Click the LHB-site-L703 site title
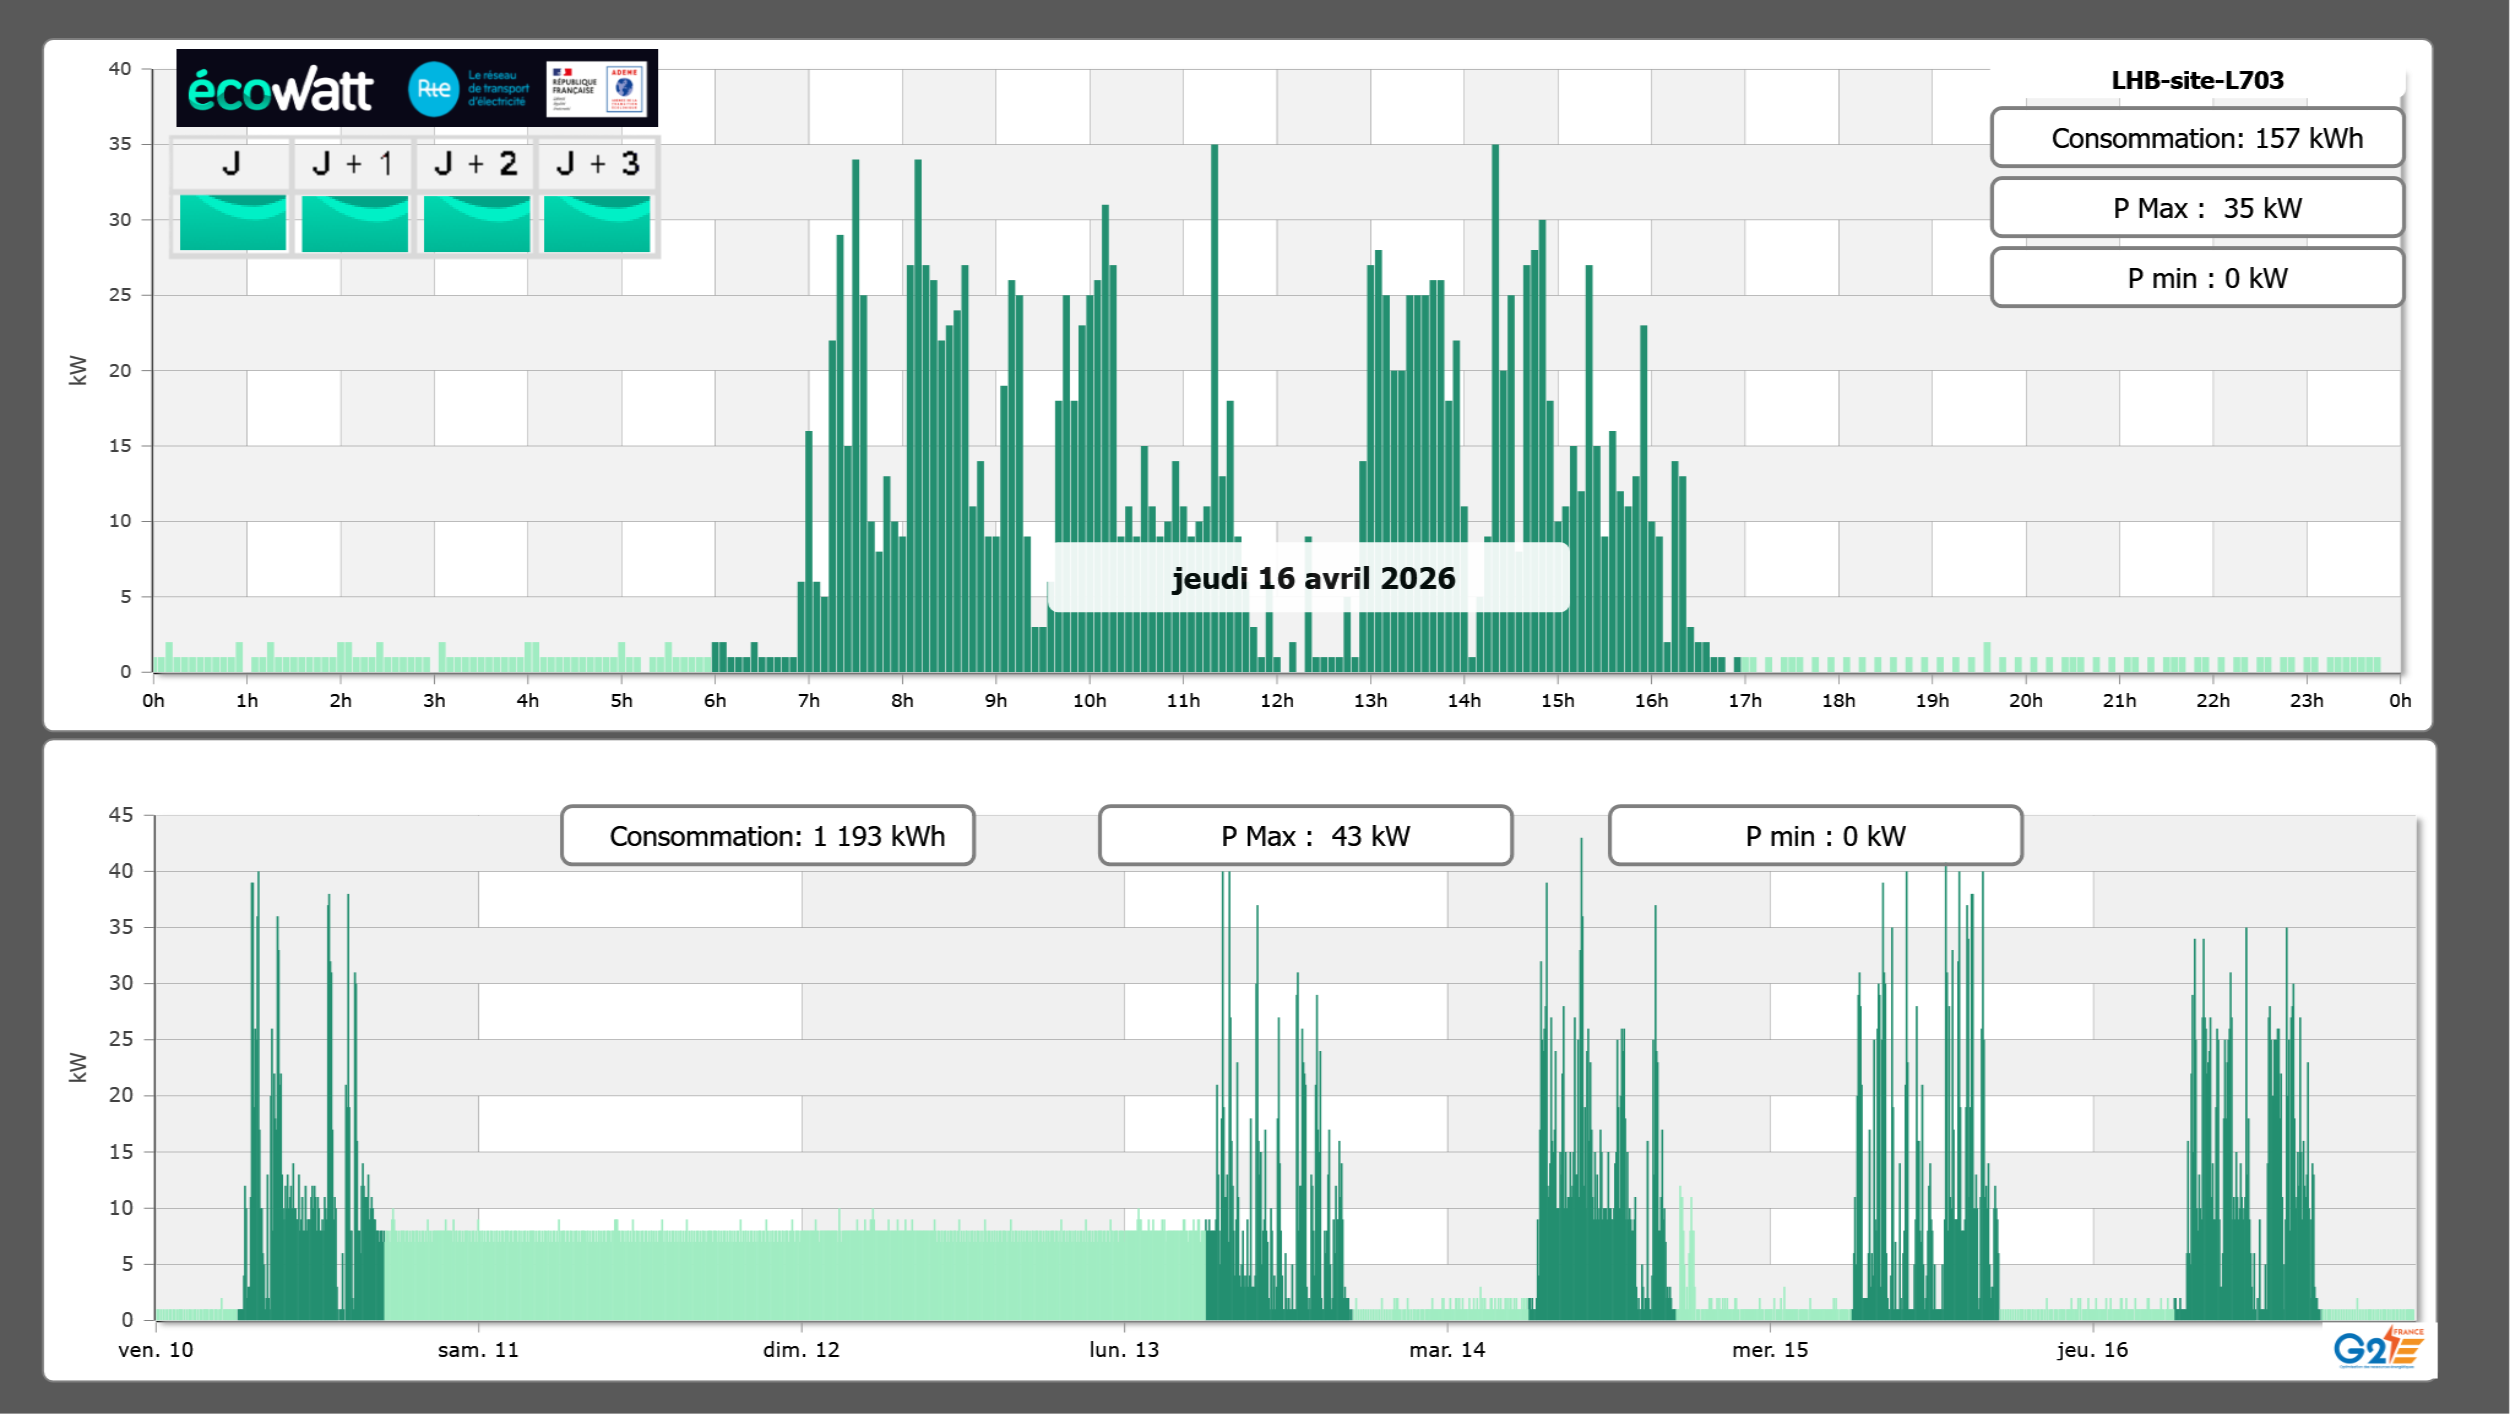The width and height of the screenshot is (2511, 1415). [2196, 80]
